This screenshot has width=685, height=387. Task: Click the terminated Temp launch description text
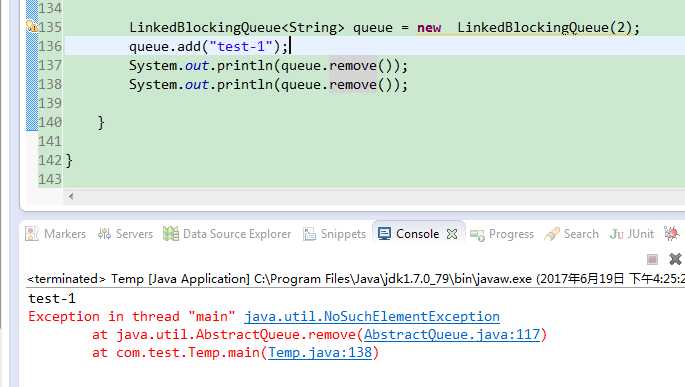point(356,279)
